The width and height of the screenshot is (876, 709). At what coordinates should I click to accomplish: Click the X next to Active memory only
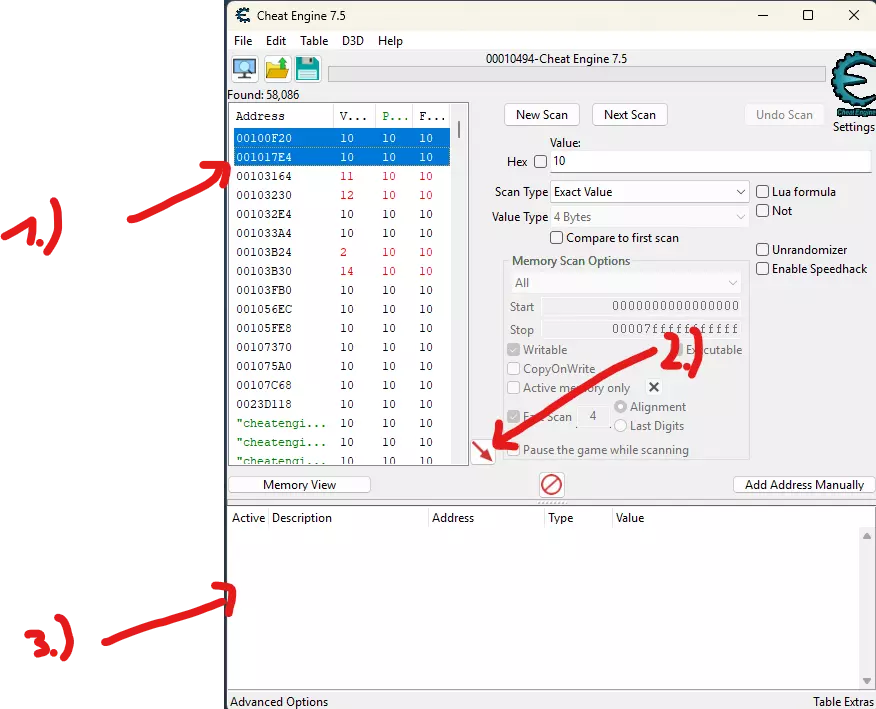pyautogui.click(x=654, y=387)
